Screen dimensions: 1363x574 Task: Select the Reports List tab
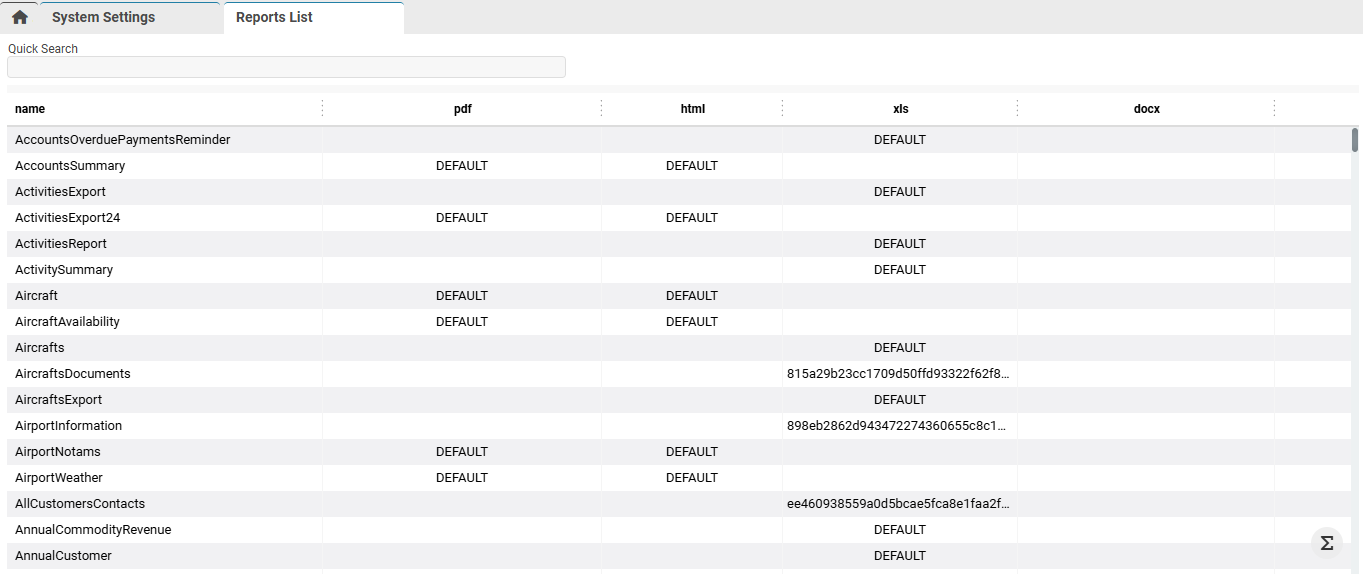coord(274,17)
